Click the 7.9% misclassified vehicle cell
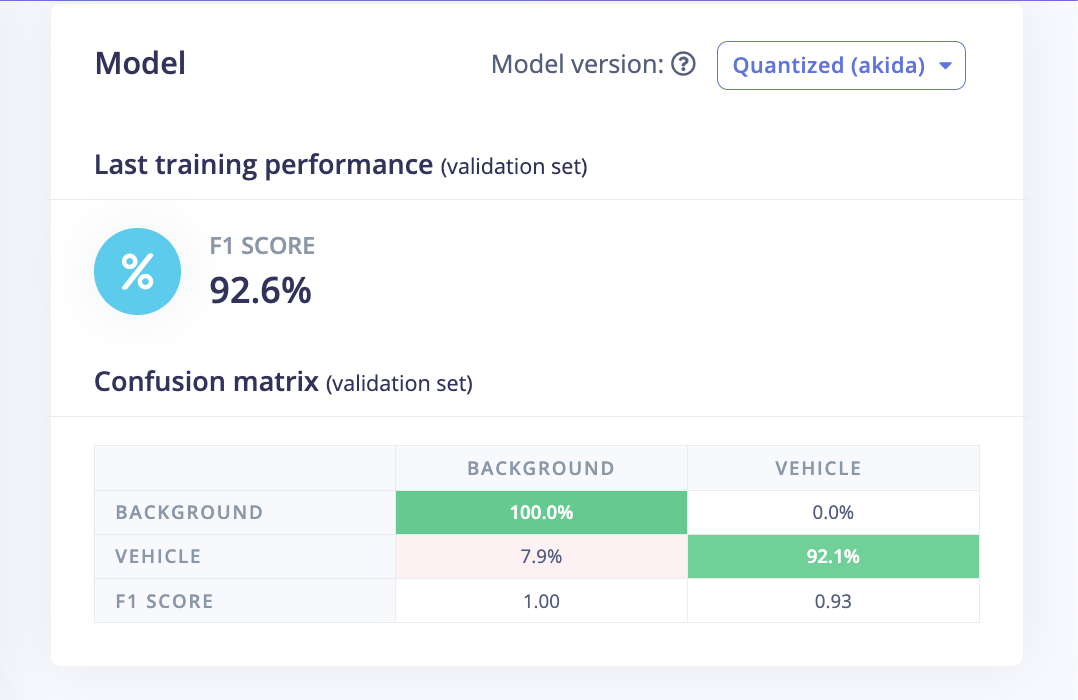 tap(541, 557)
